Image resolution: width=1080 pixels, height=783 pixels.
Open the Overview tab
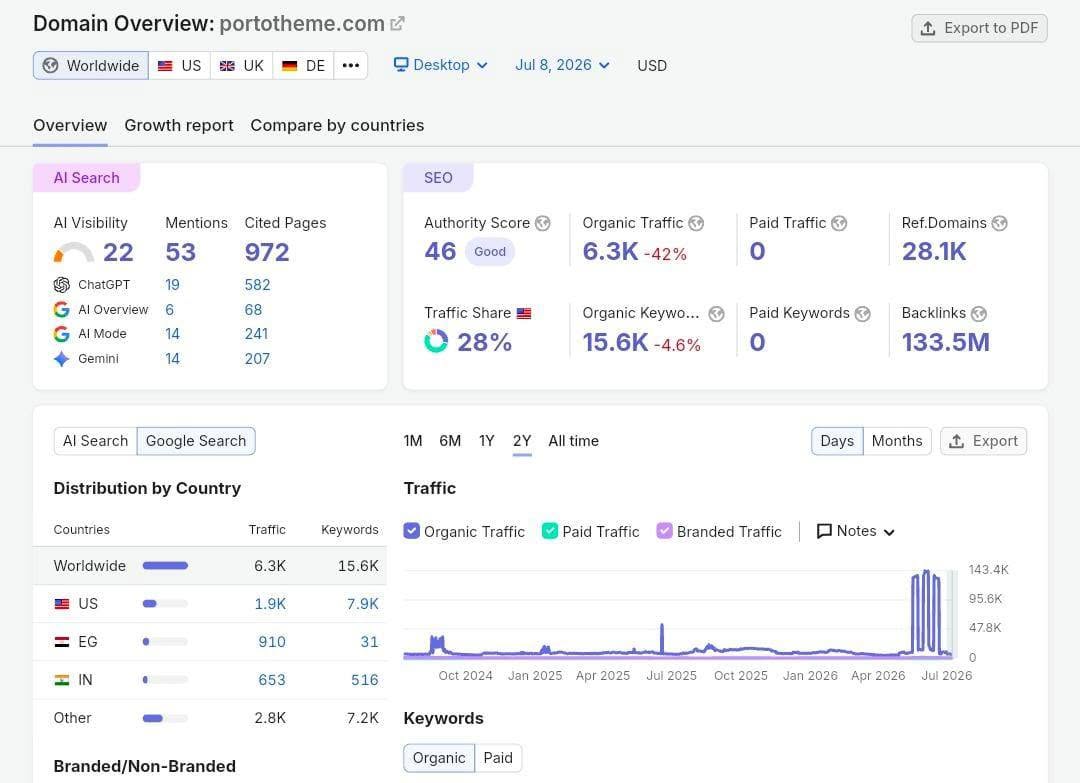pyautogui.click(x=70, y=125)
